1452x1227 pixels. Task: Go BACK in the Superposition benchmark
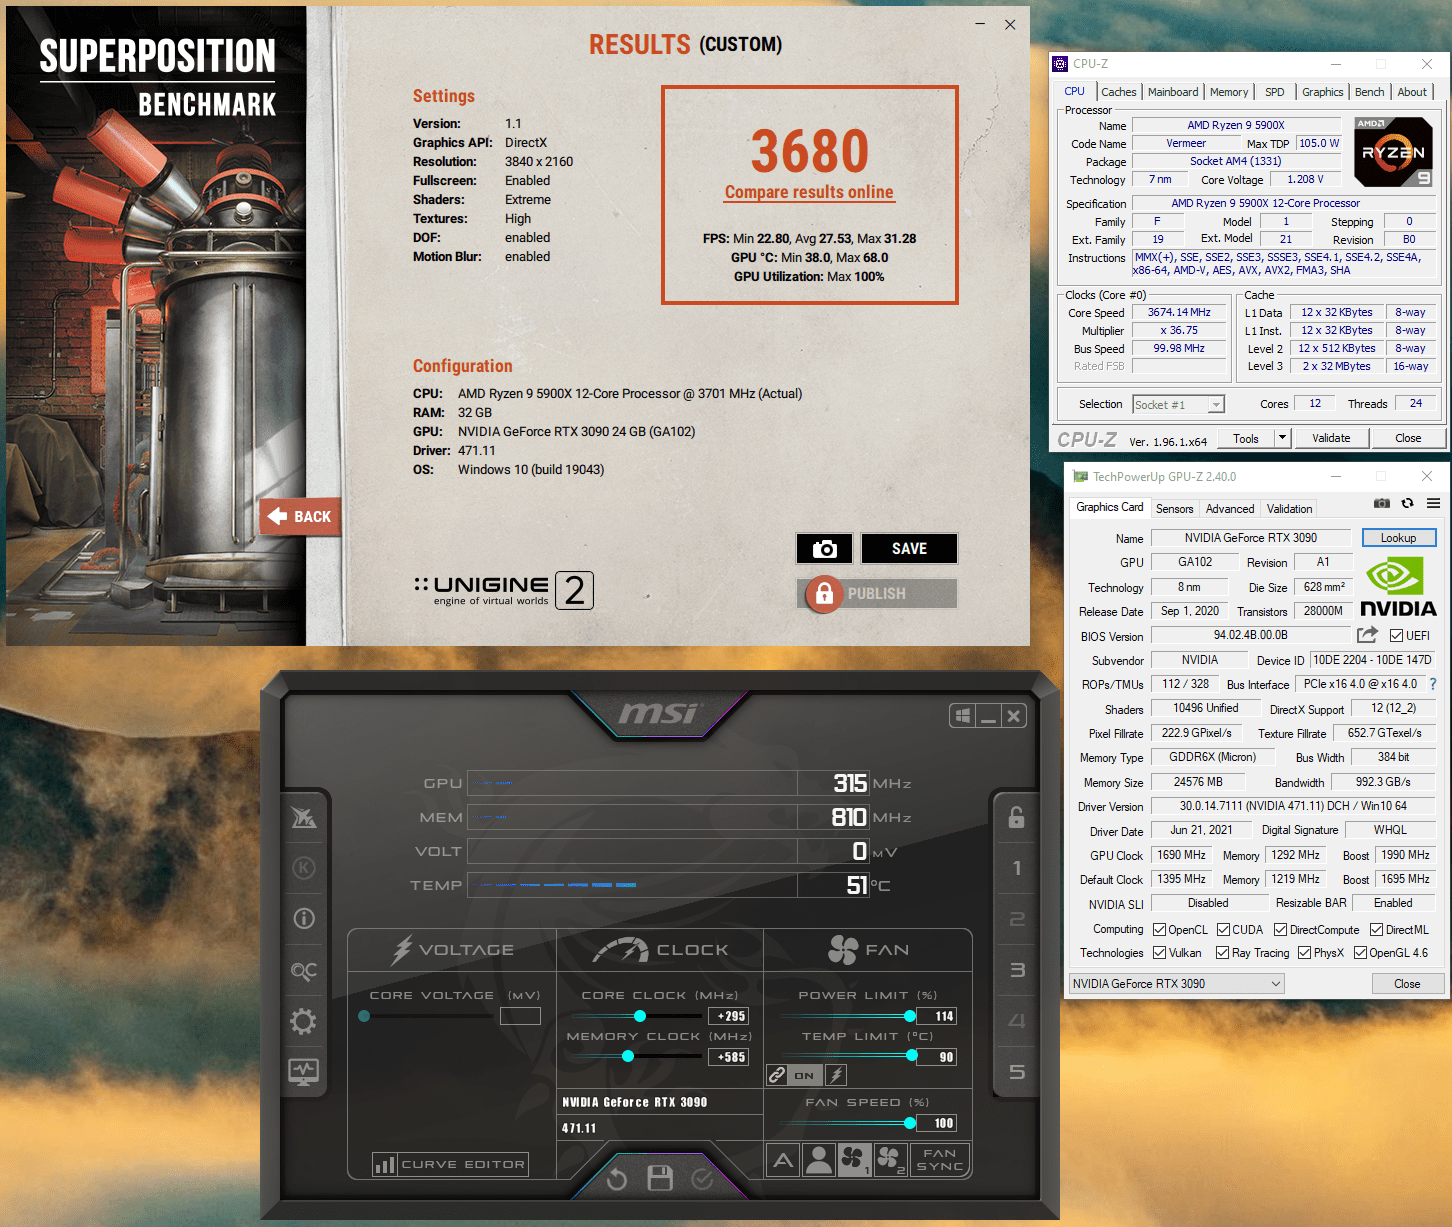pos(300,517)
